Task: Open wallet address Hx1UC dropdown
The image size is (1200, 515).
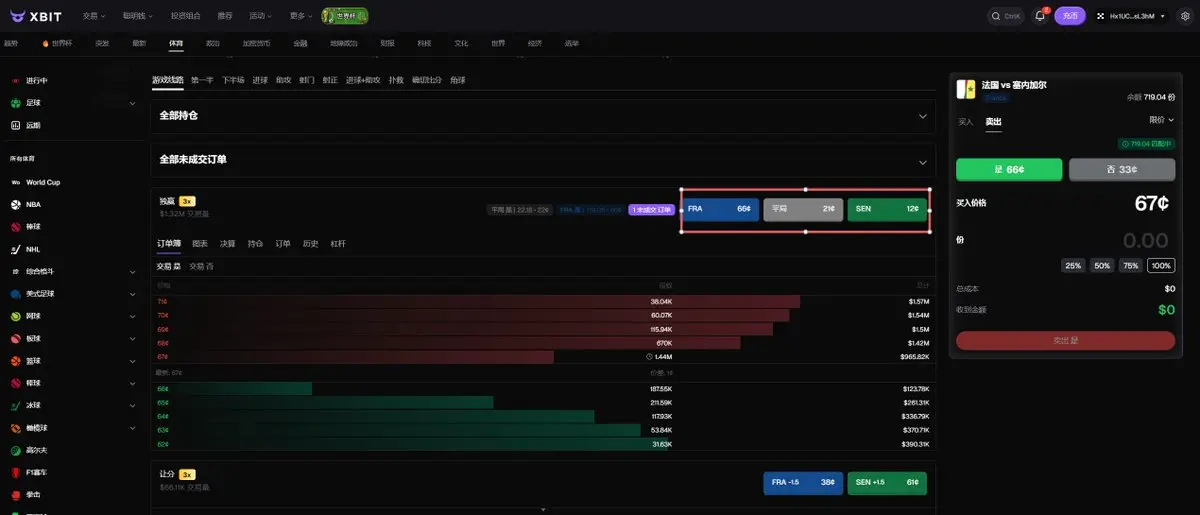Action: [x=1131, y=16]
